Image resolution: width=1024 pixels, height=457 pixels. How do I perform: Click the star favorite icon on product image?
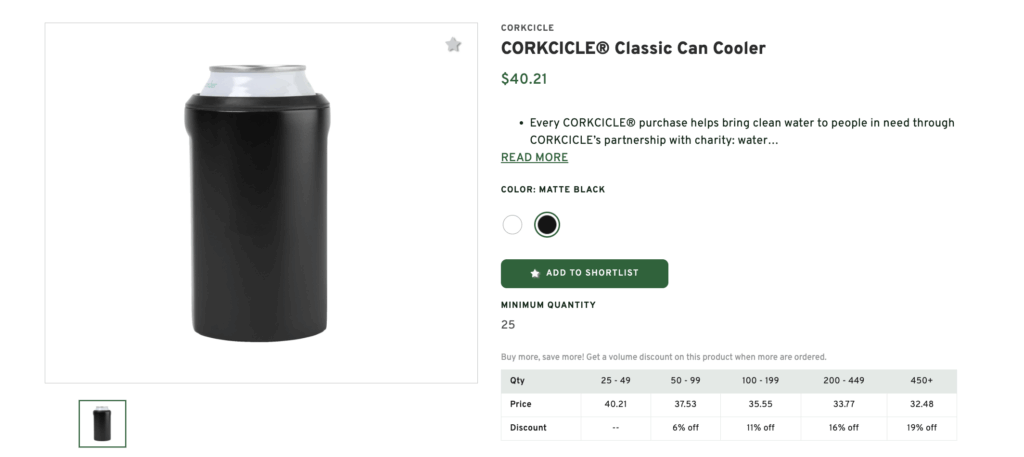[x=453, y=45]
